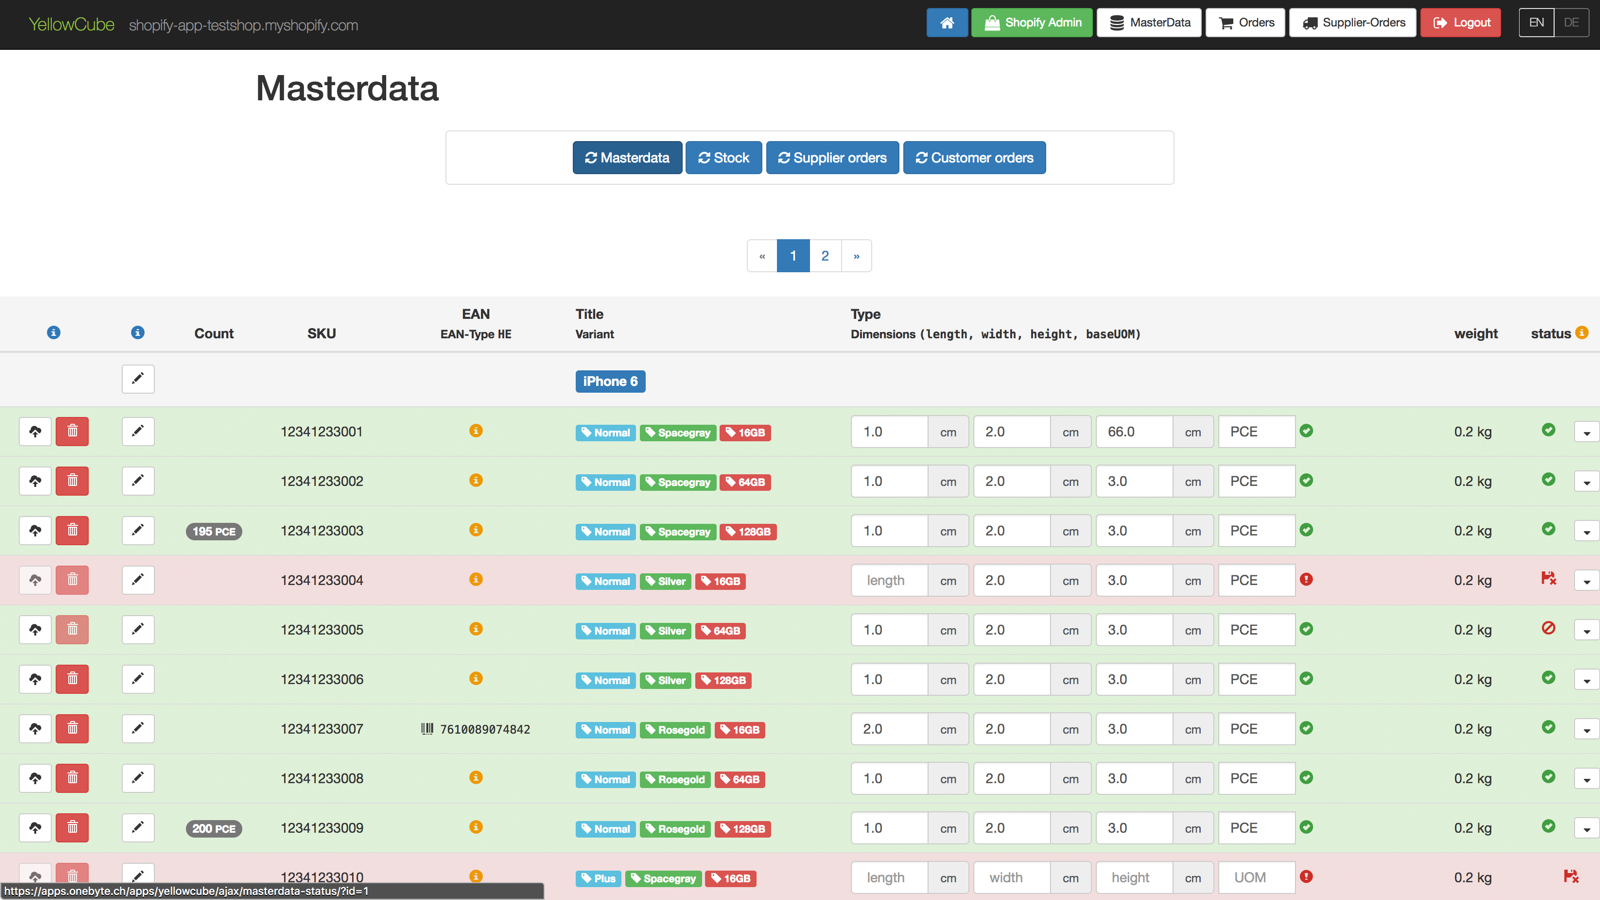Image resolution: width=1600 pixels, height=900 pixels.
Task: Delete SKU 12341233002 using the trash icon
Action: point(72,481)
